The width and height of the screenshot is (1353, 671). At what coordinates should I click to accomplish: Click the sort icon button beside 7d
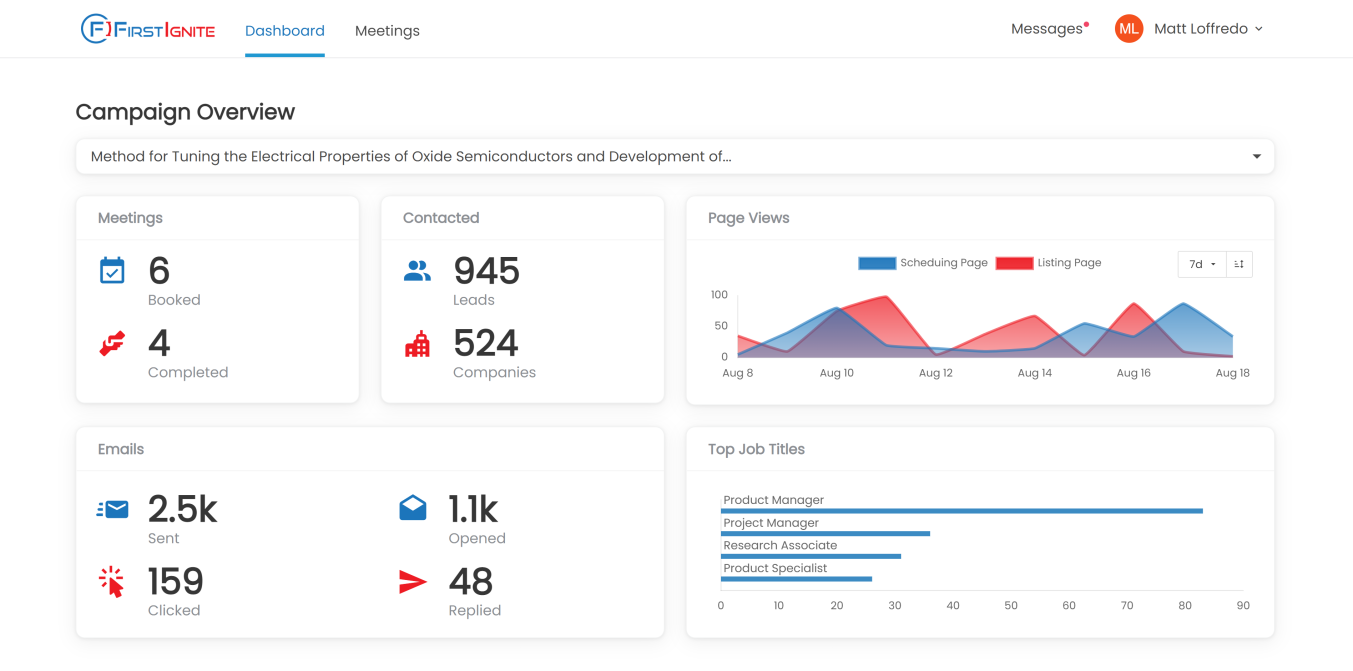coord(1239,264)
